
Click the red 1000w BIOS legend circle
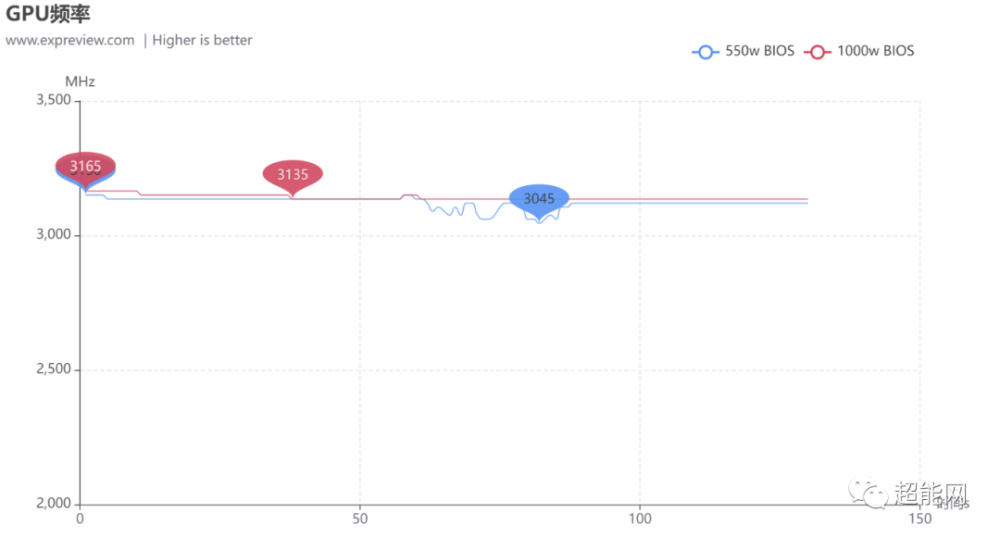pos(818,51)
